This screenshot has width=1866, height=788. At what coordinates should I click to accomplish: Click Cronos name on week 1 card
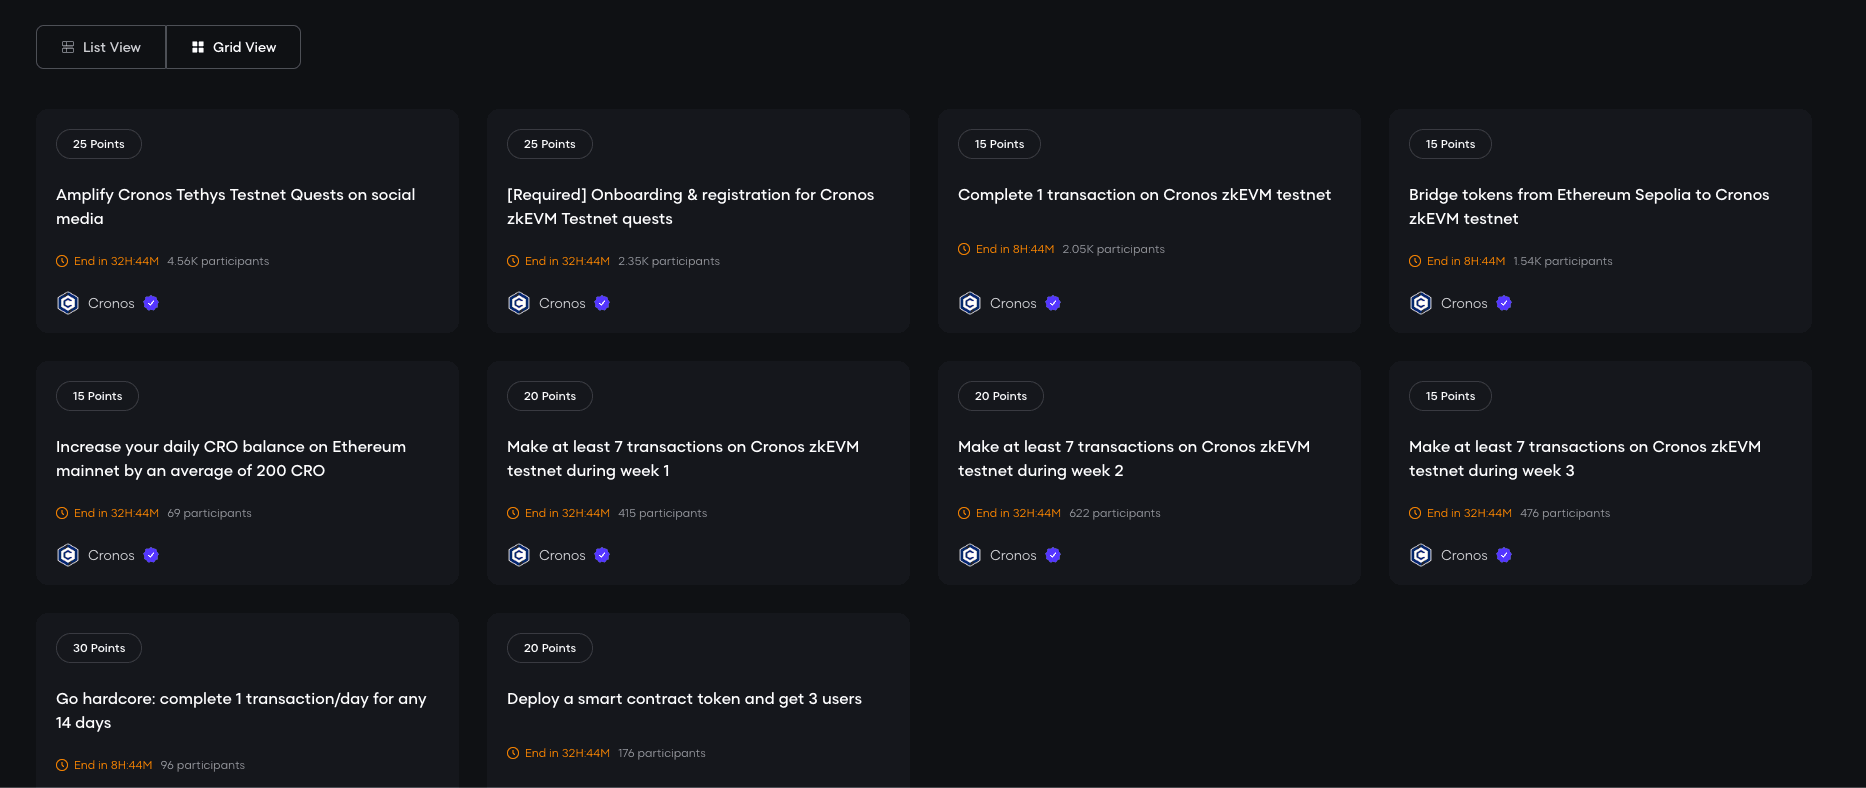point(562,555)
